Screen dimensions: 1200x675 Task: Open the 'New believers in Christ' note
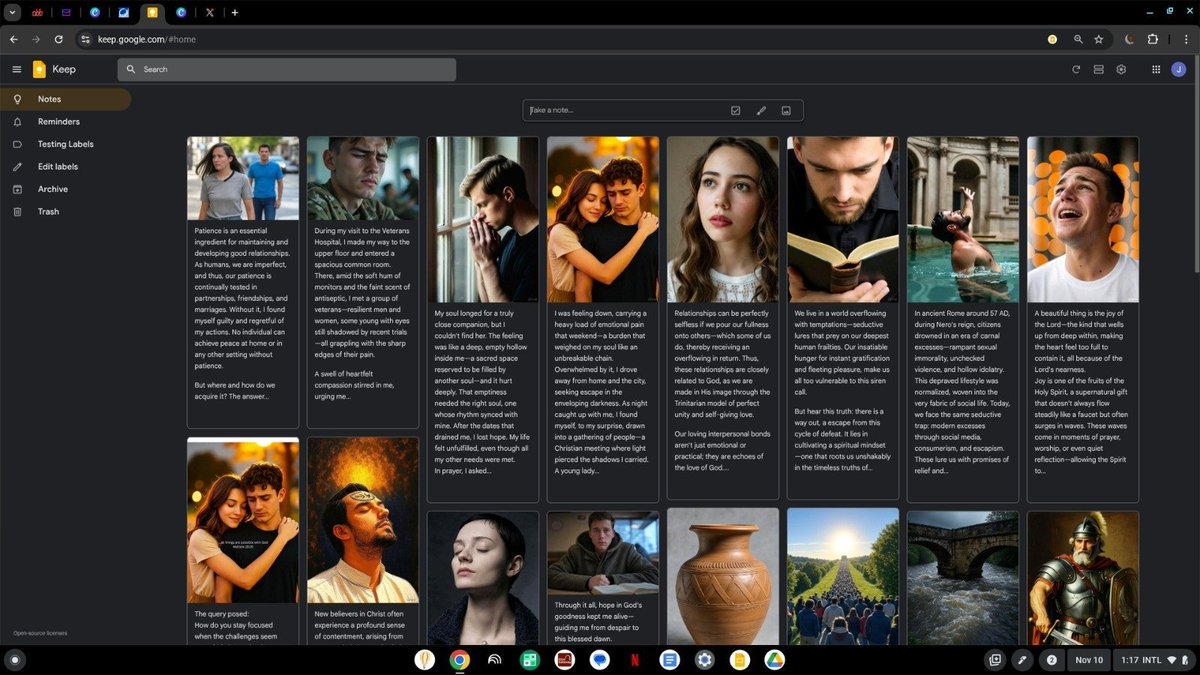tap(363, 541)
